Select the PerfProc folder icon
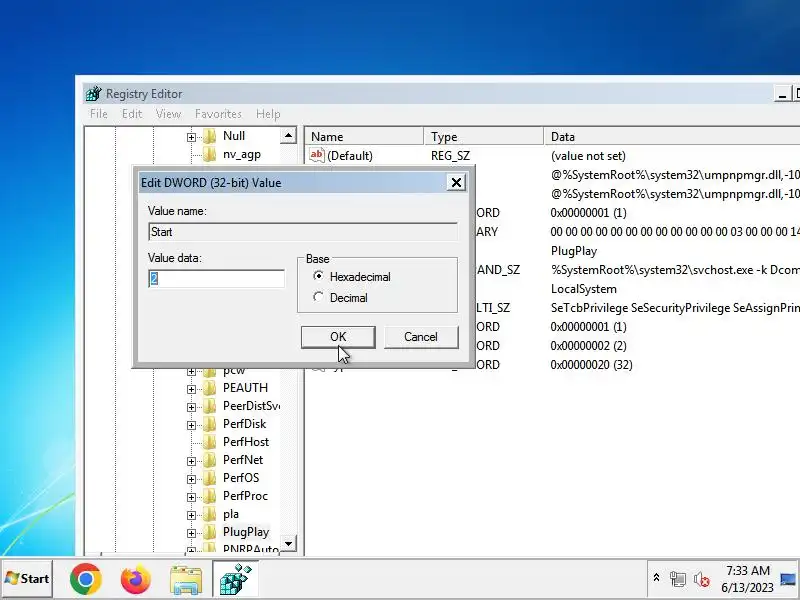The width and height of the screenshot is (800, 600). click(x=209, y=495)
